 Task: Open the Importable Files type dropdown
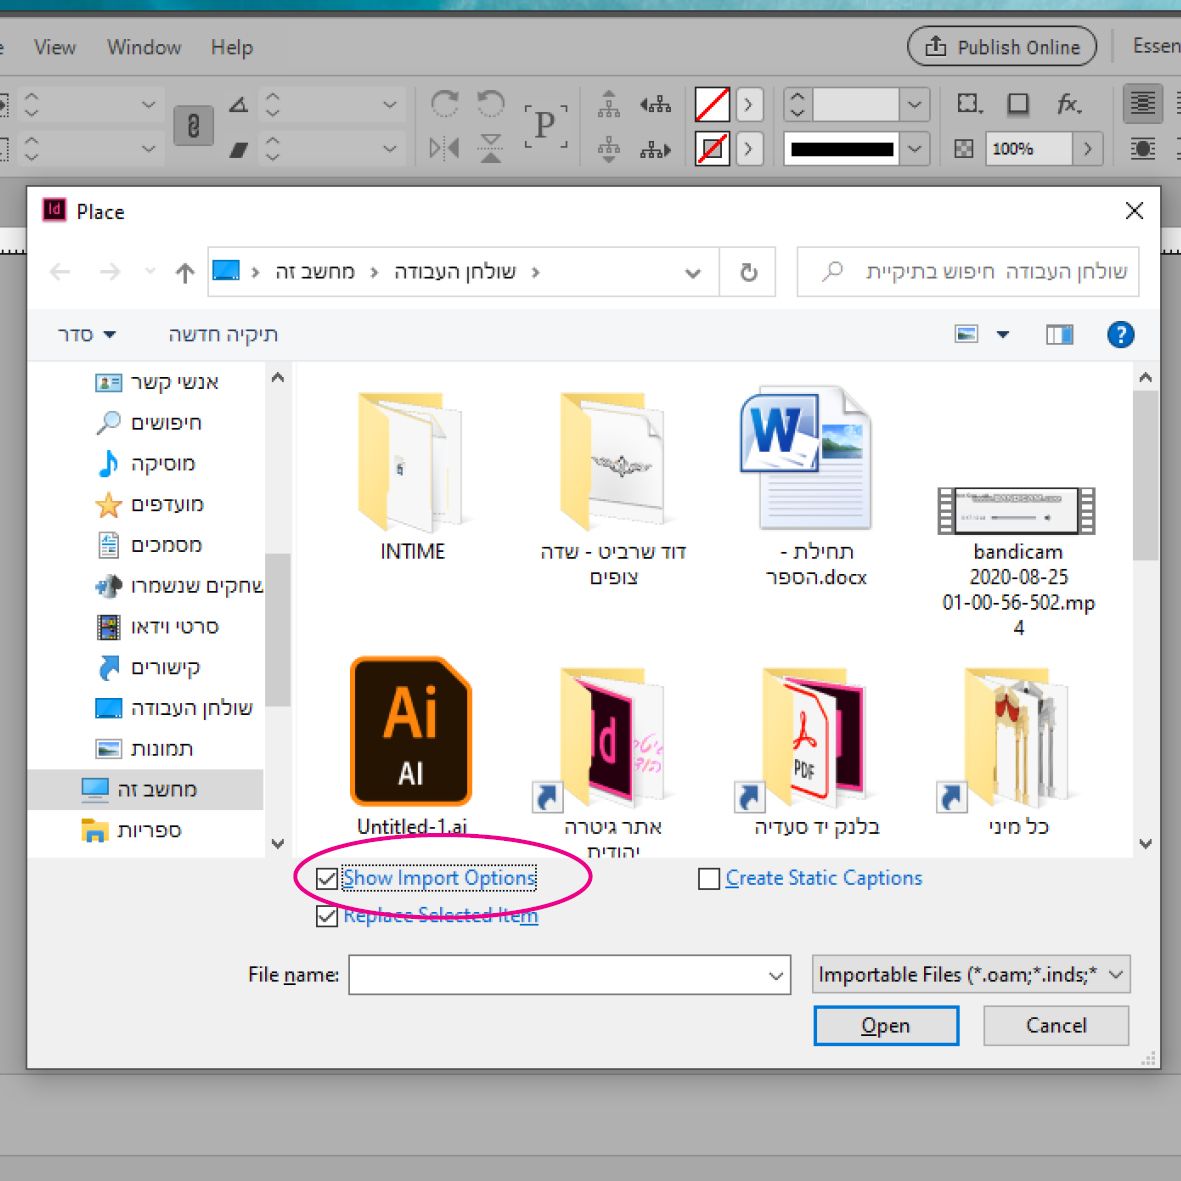click(971, 975)
